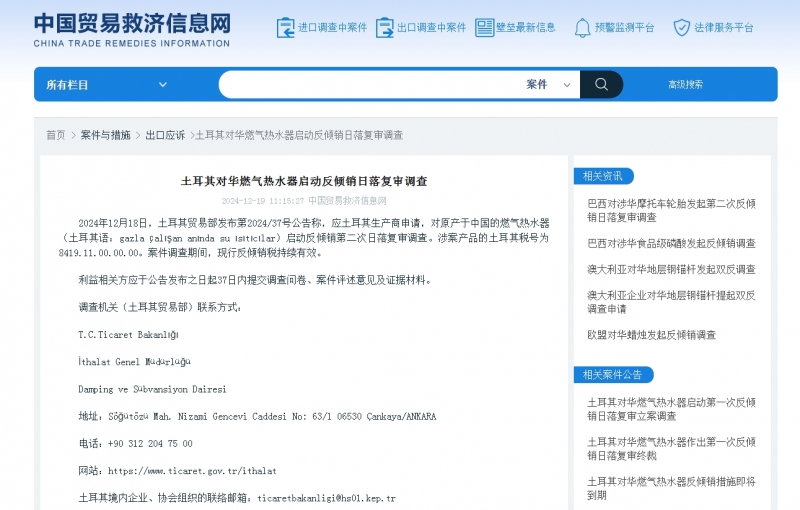Navigate to 出口应诉 breadcrumb link

(165, 135)
